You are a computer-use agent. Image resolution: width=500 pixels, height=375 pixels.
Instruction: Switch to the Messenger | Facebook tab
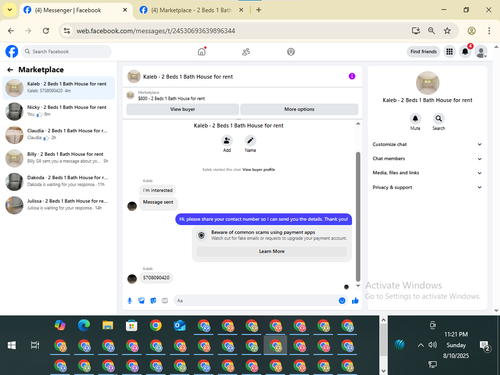pos(75,10)
